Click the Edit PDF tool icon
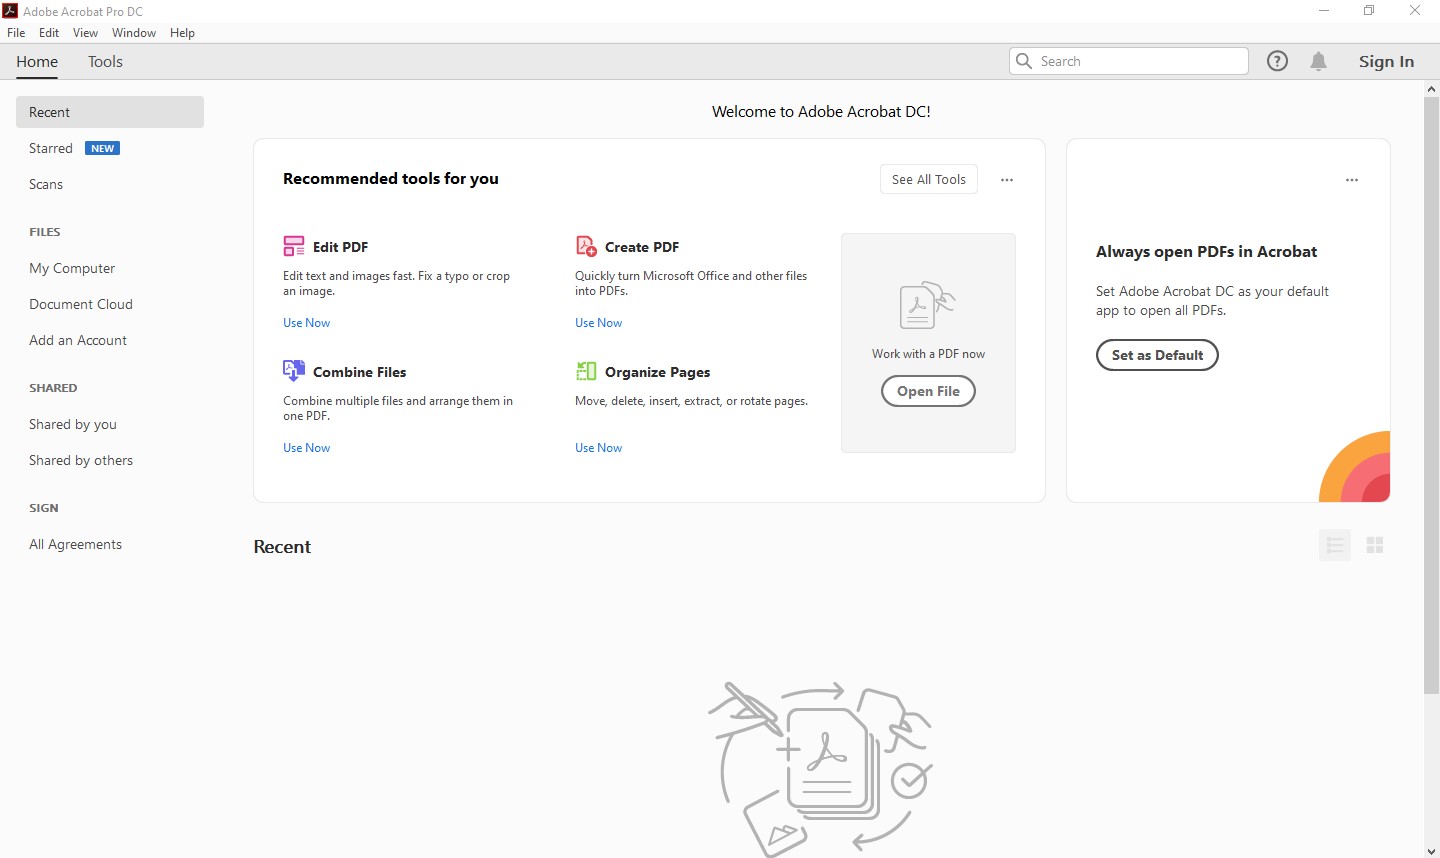 (294, 246)
